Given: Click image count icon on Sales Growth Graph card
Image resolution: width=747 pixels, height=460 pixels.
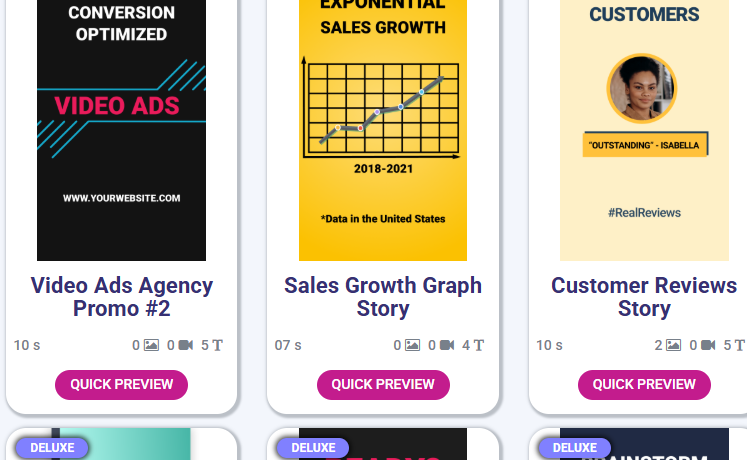Looking at the screenshot, I should pos(413,345).
